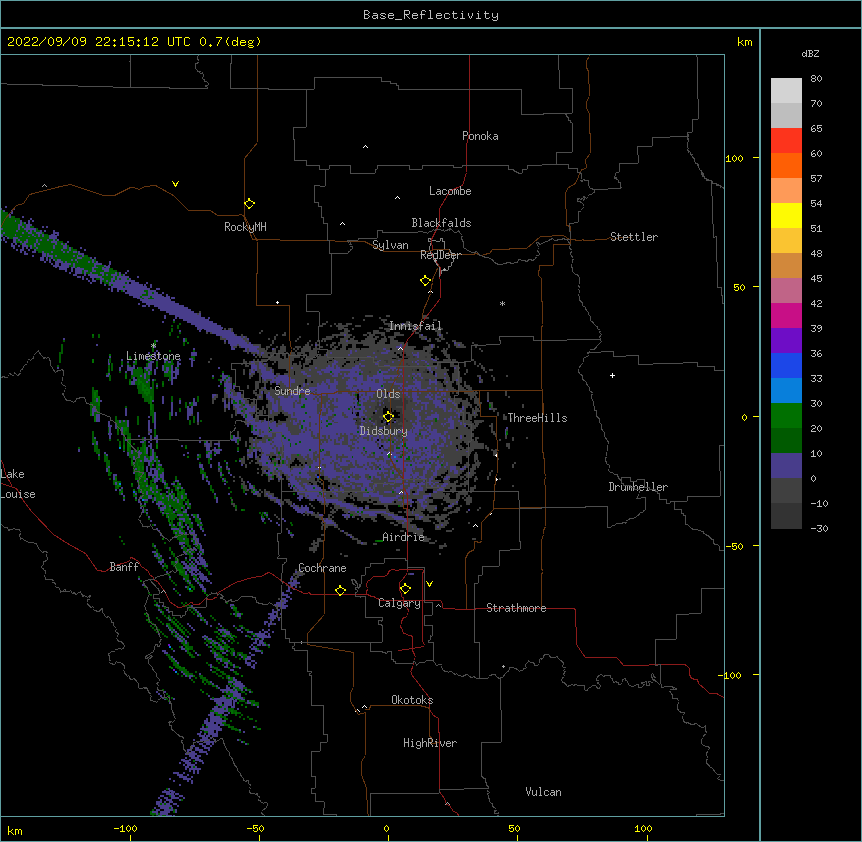
Task: Click the RedDeer city label
Action: tap(440, 255)
